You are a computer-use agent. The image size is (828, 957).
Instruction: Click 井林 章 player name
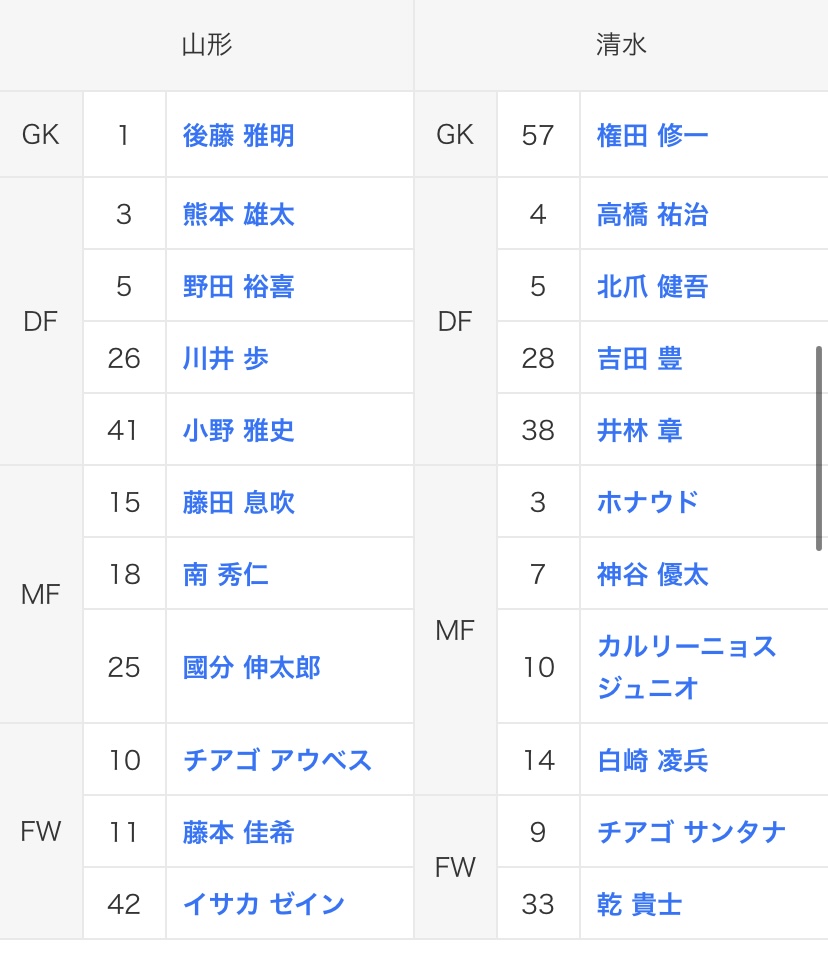pos(639,431)
